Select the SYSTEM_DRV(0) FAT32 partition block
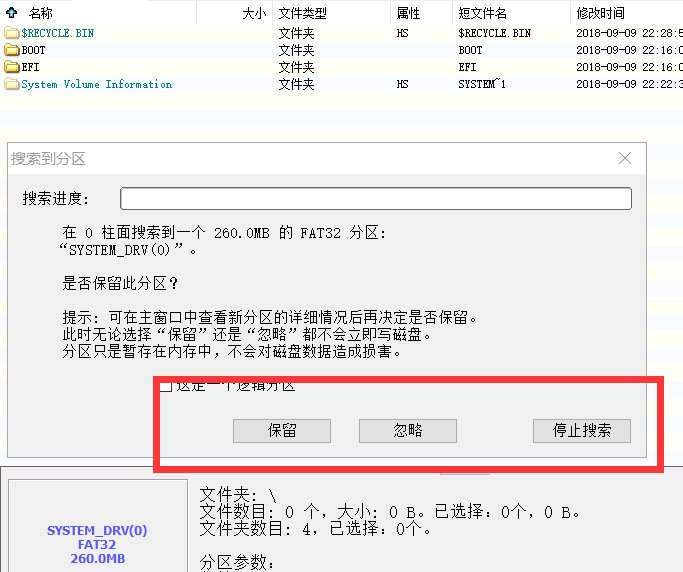This screenshot has height=572, width=683. click(x=98, y=526)
